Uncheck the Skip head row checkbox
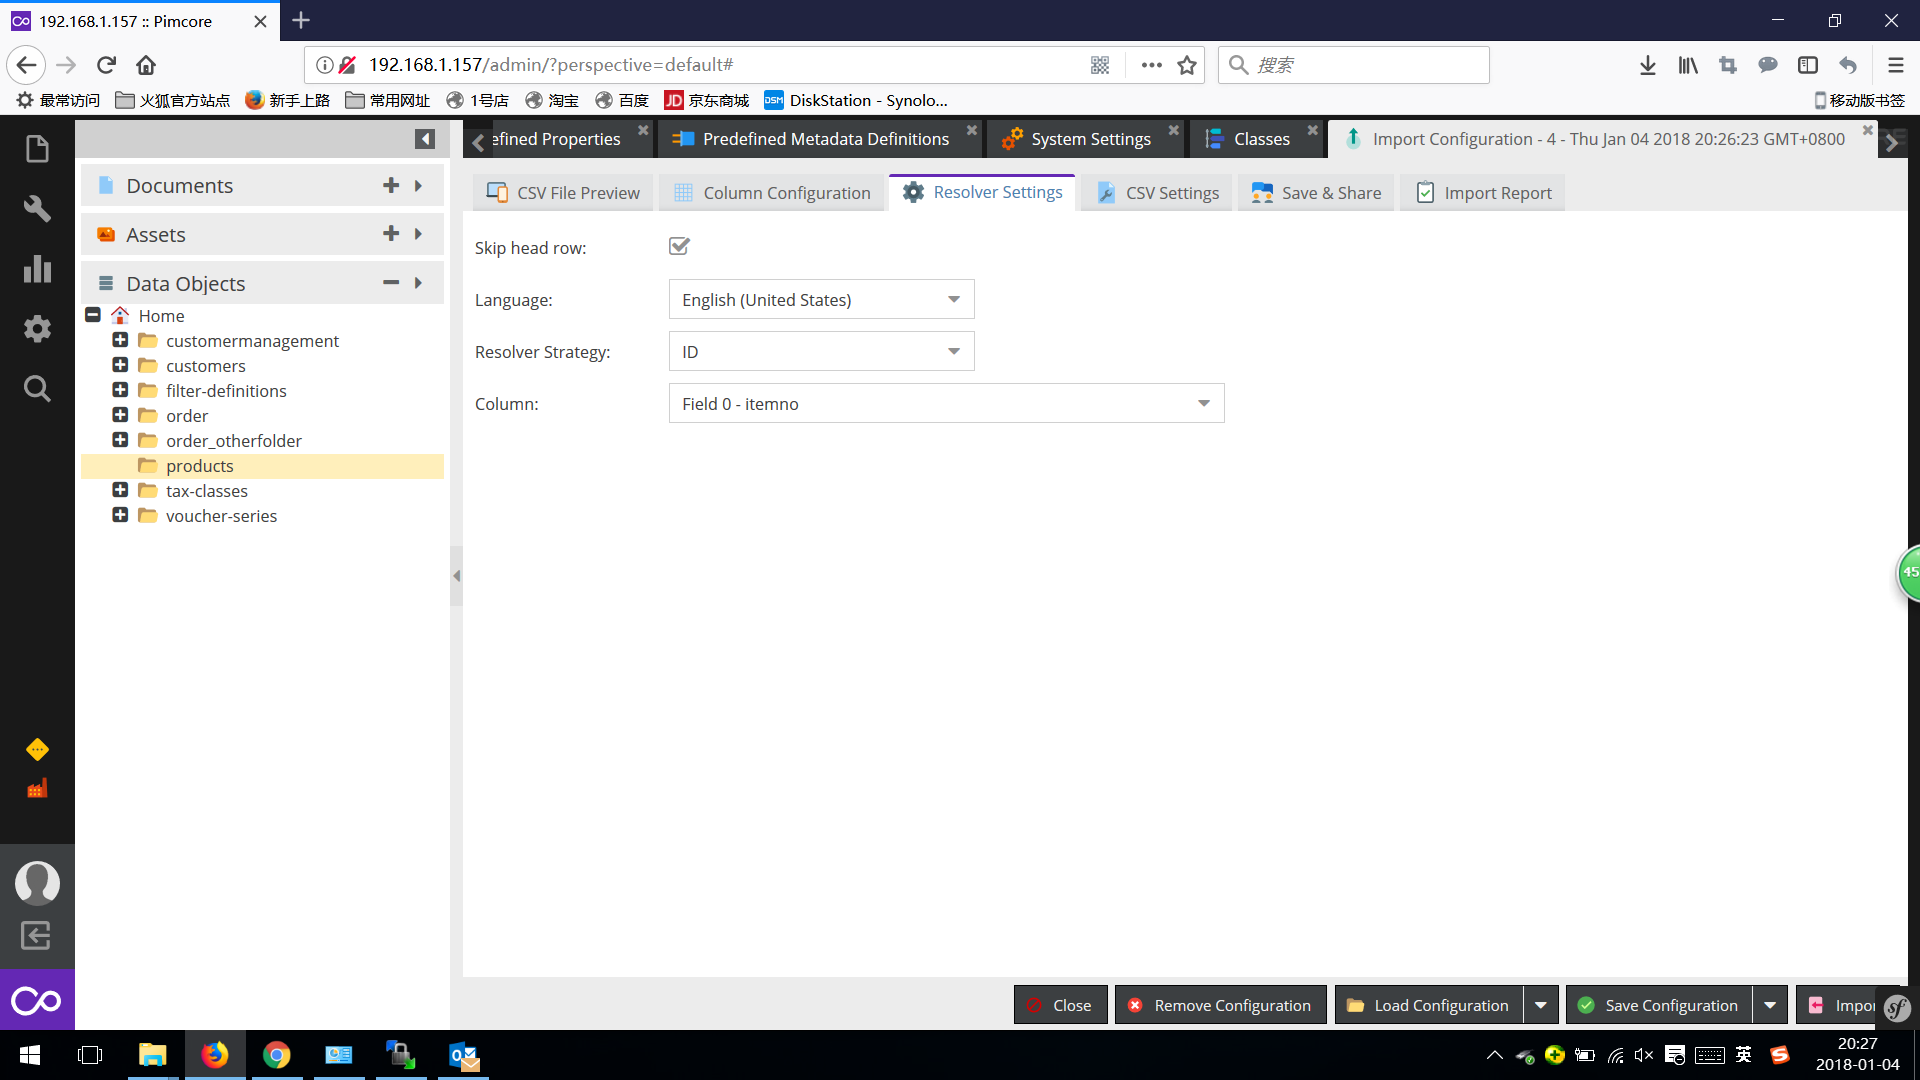 (679, 246)
